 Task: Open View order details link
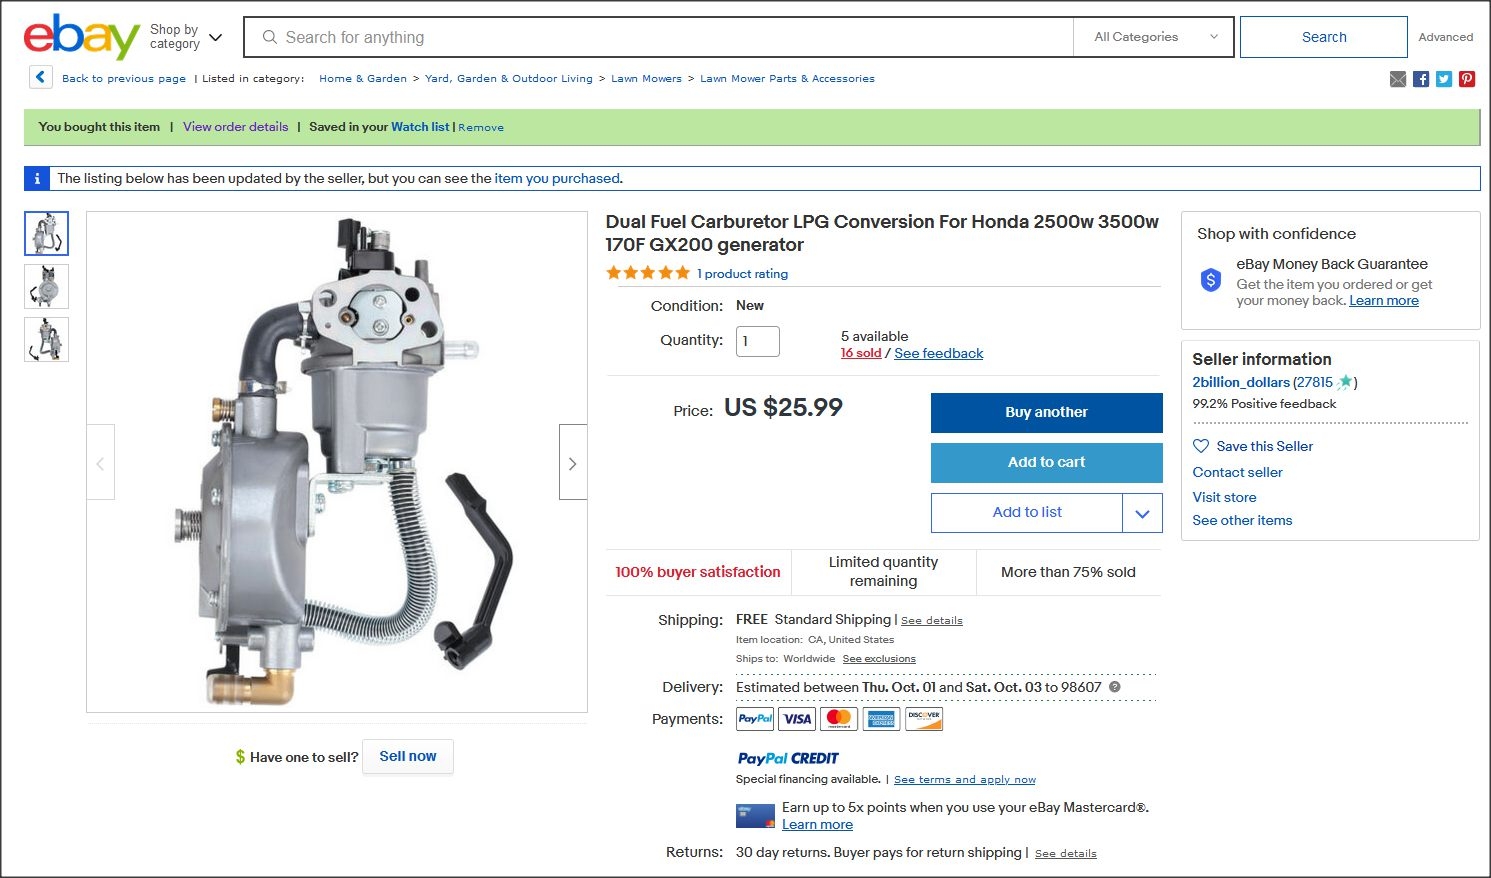[x=235, y=127]
